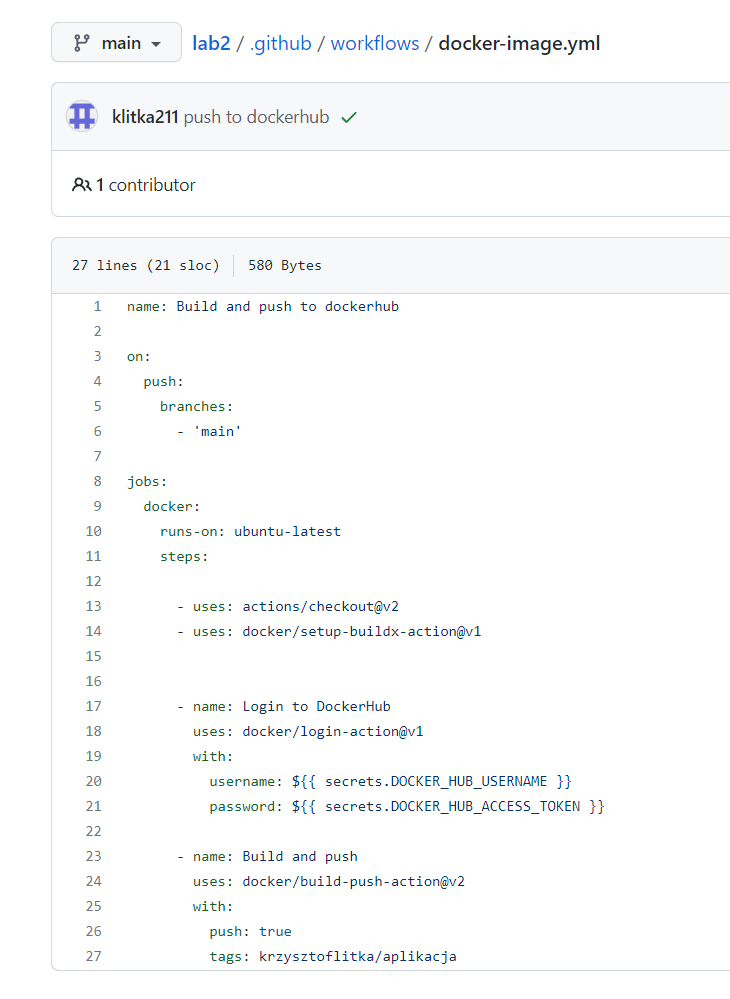Open the main branch selector dropdown

coord(117,43)
